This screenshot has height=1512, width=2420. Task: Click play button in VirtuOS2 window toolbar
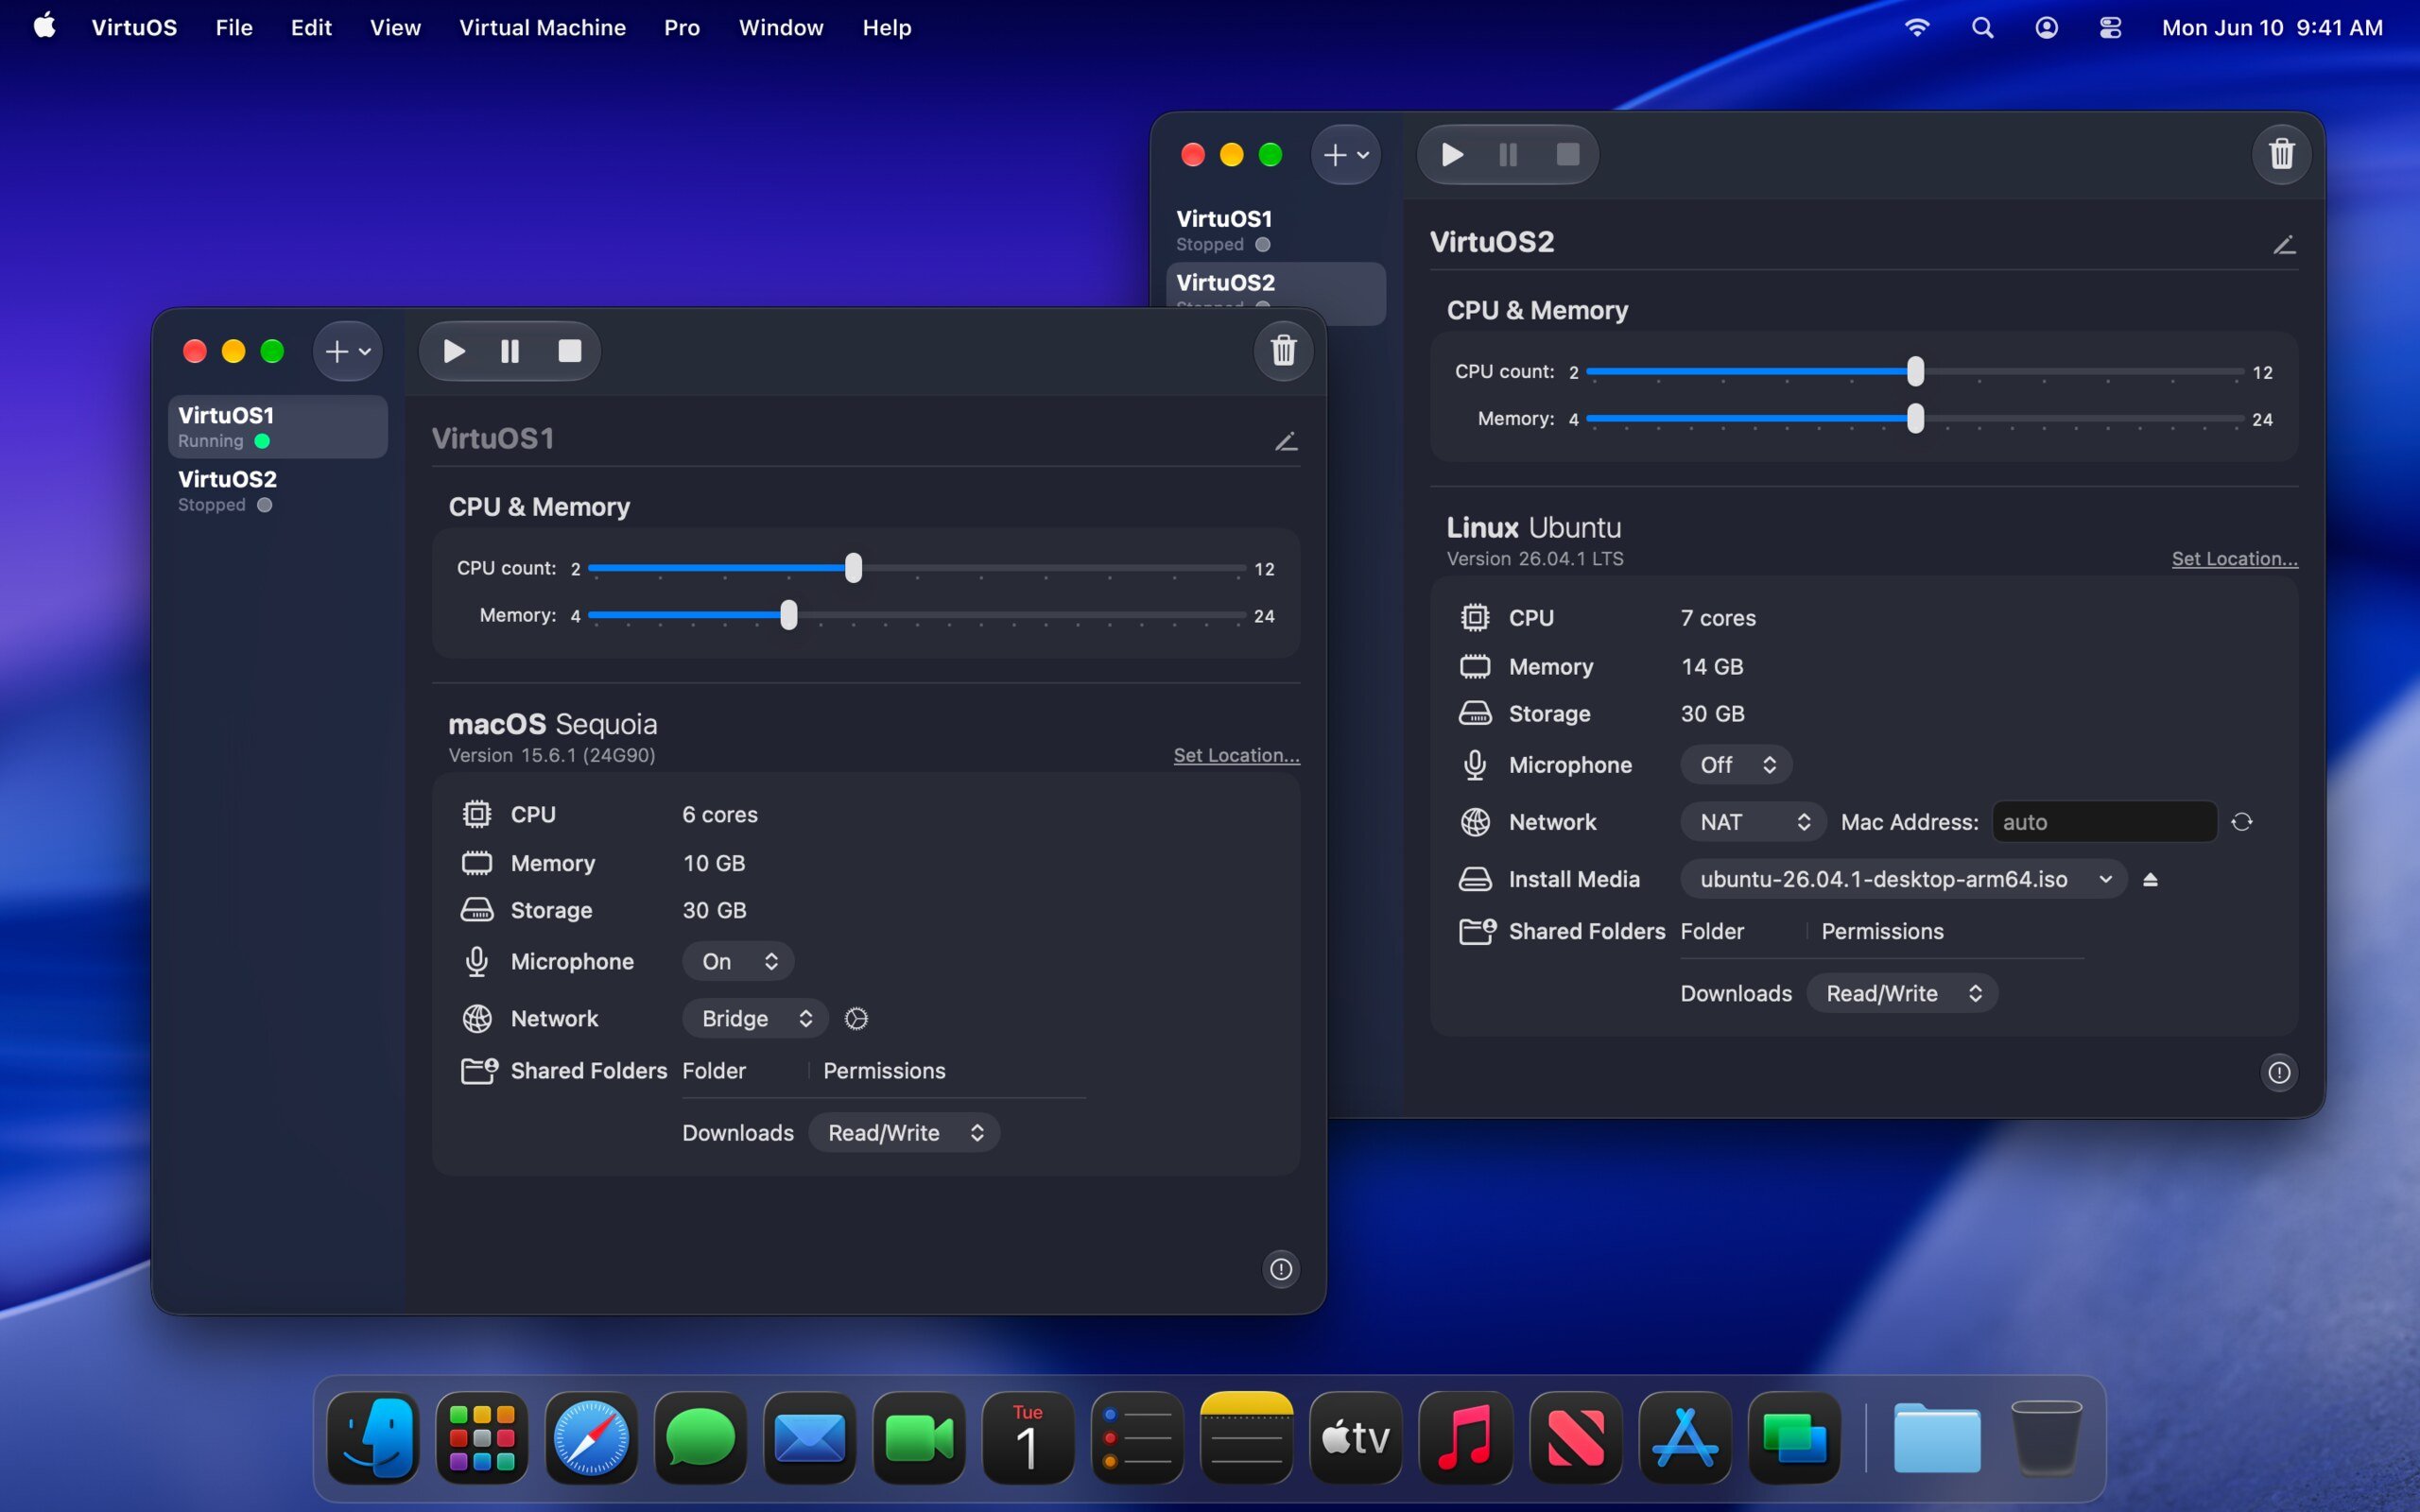pyautogui.click(x=1452, y=154)
